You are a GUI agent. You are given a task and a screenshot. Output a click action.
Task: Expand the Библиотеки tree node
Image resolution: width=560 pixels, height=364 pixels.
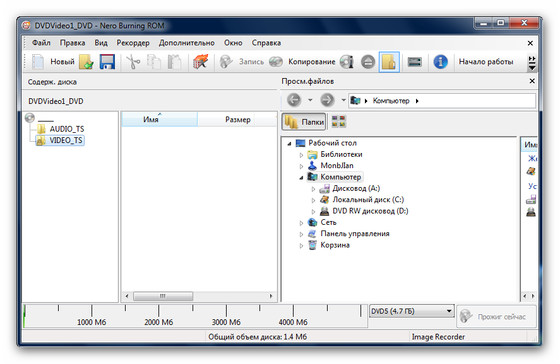pos(301,155)
